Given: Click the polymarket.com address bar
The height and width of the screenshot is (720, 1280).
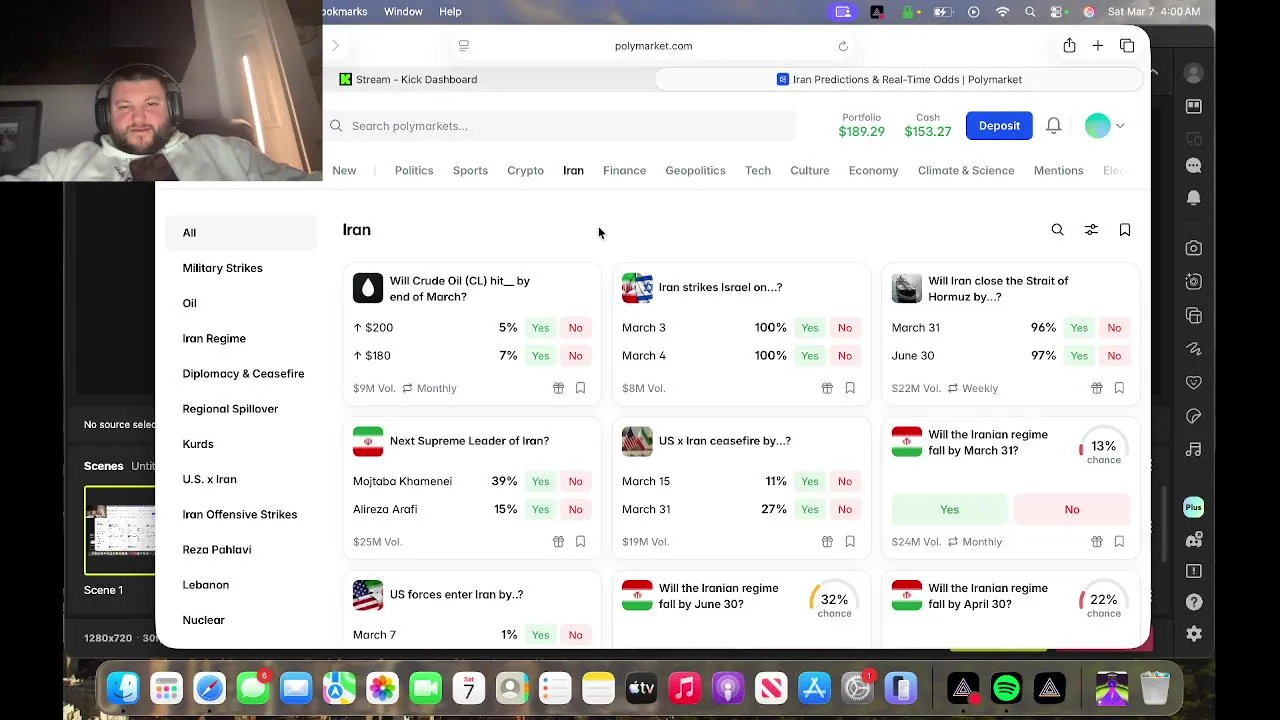Looking at the screenshot, I should (x=653, y=46).
